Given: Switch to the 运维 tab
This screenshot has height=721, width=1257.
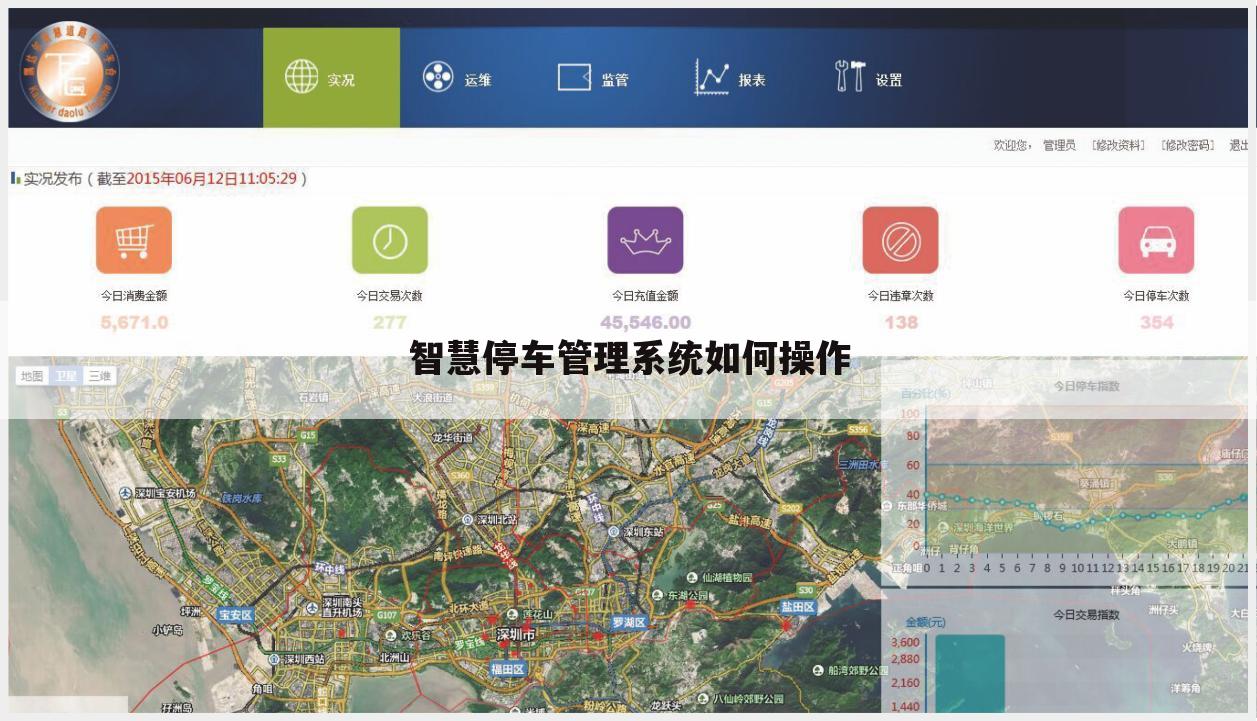Looking at the screenshot, I should click(x=457, y=78).
